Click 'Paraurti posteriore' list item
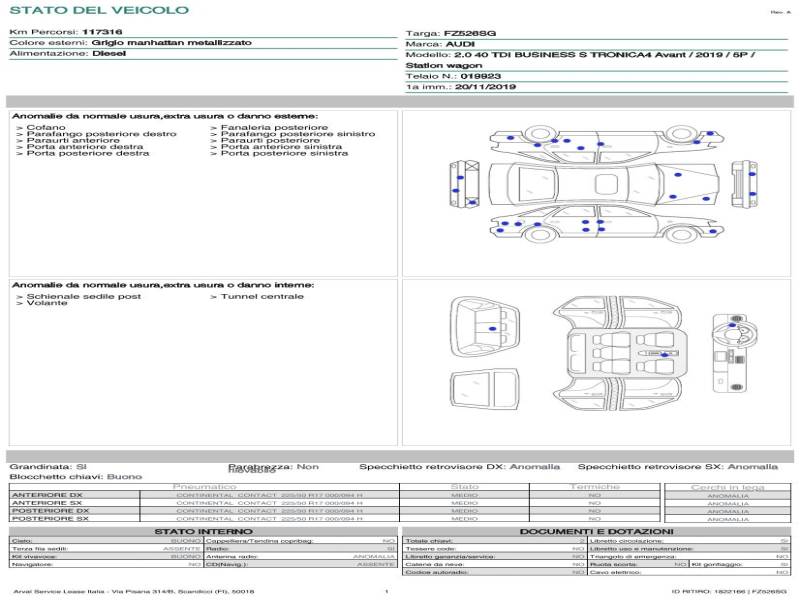 [x=270, y=140]
